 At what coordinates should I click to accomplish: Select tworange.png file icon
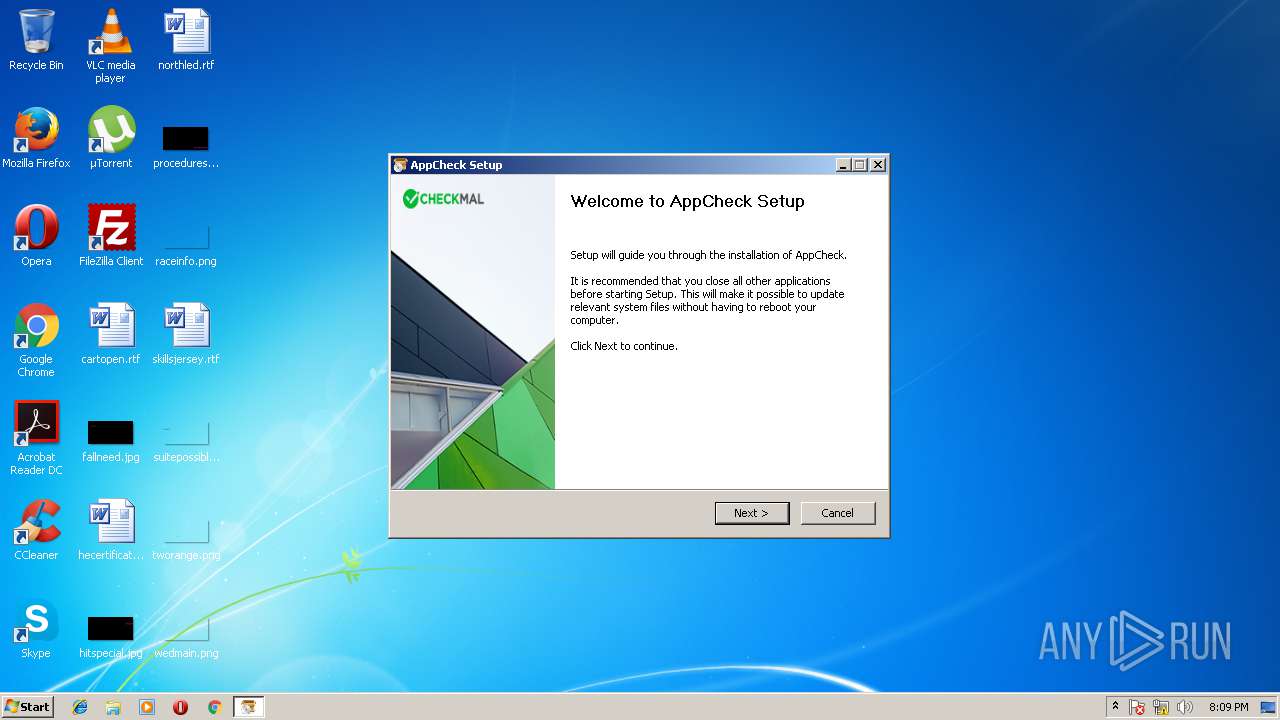[186, 538]
